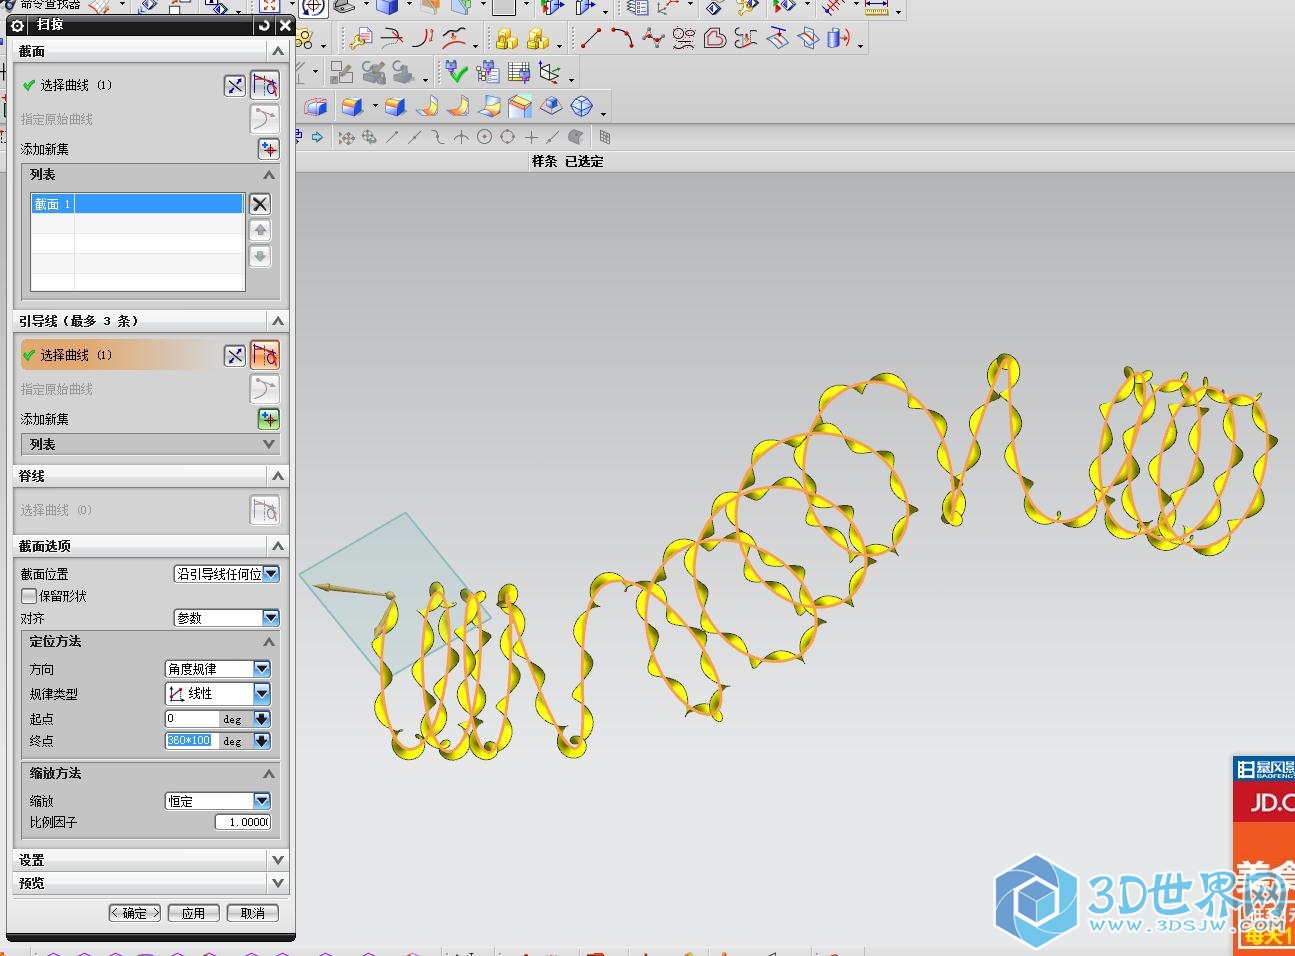Click the heart-shaped general conic icon
This screenshot has height=956, width=1295.
714,38
